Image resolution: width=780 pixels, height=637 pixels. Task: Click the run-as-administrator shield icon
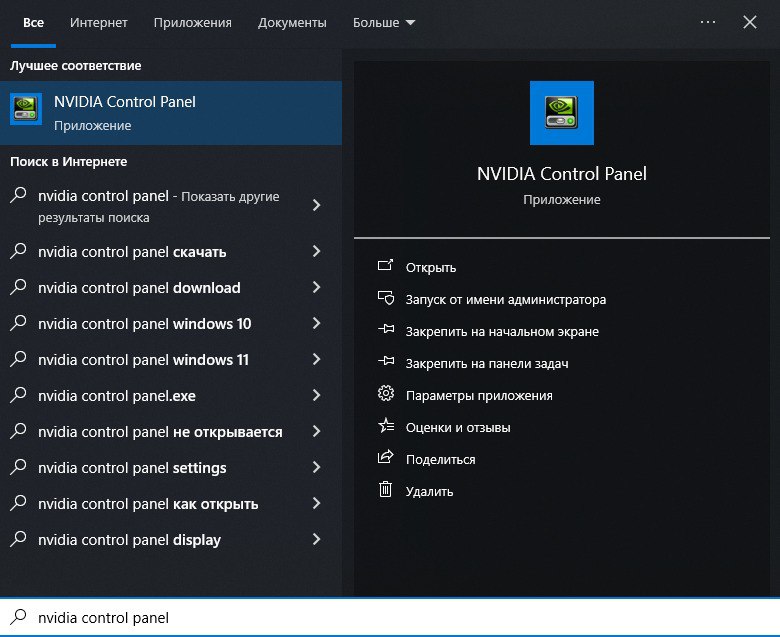click(386, 298)
